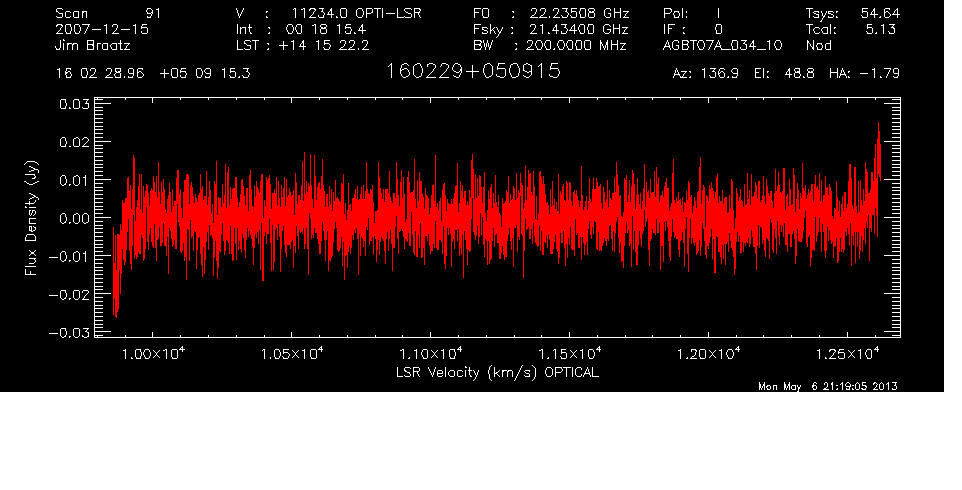This screenshot has width=962, height=490.
Task: Click the IF : 0 value
Action: (693, 29)
